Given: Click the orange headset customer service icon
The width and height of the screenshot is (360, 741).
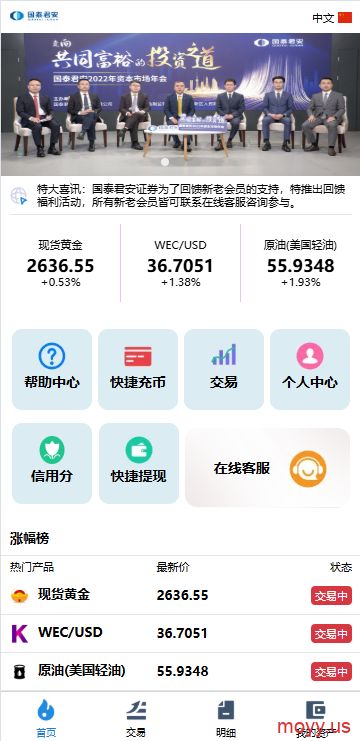Looking at the screenshot, I should (x=308, y=469).
